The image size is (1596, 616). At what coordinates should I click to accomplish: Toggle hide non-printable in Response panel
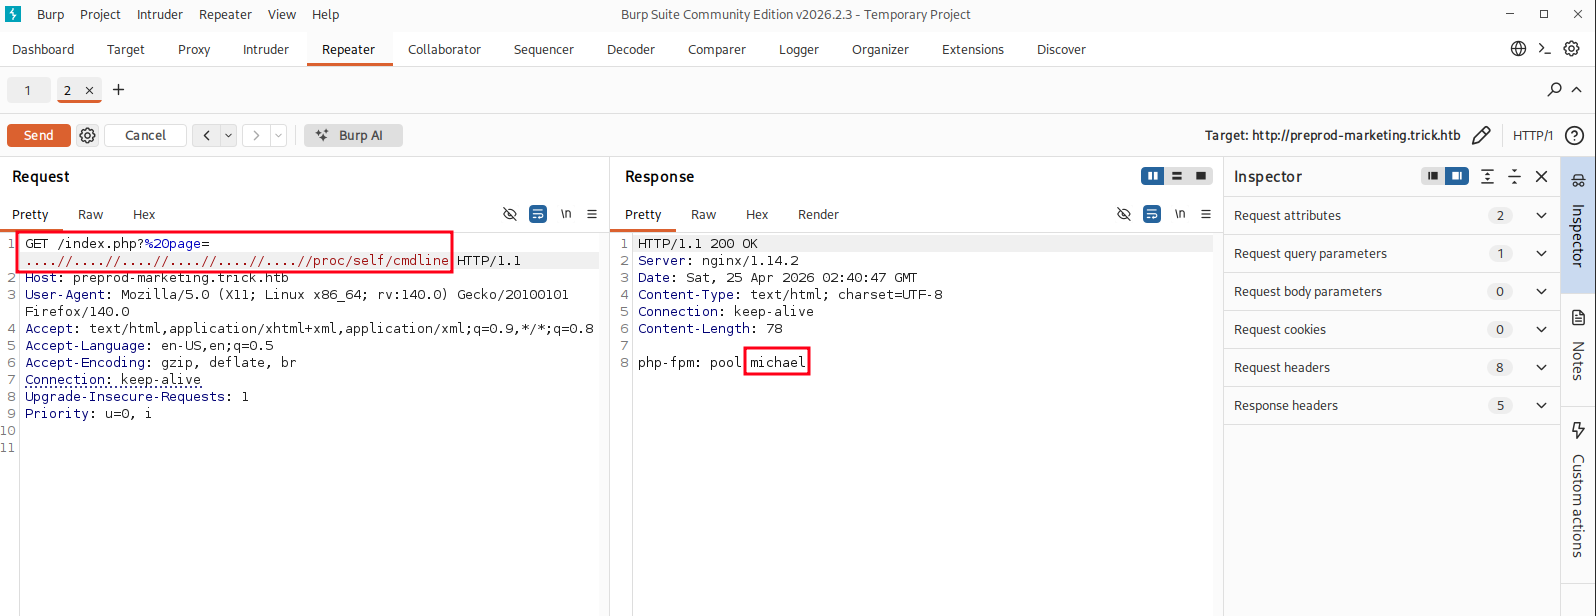point(1124,214)
